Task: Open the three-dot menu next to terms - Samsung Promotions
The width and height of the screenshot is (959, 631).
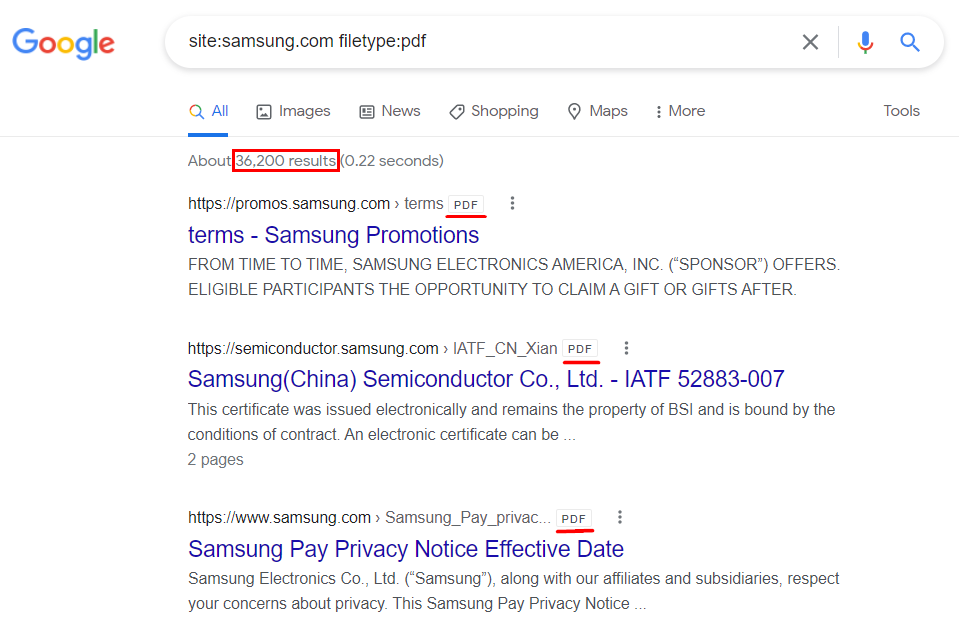Action: 512,203
